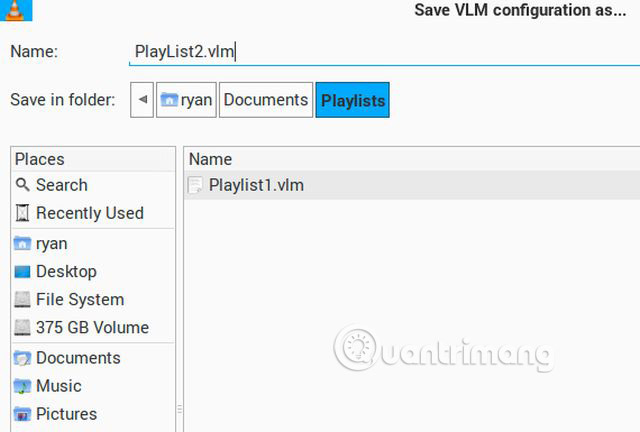Click the ryan home folder icon in Places
Screen dimensions: 640x432
point(23,243)
